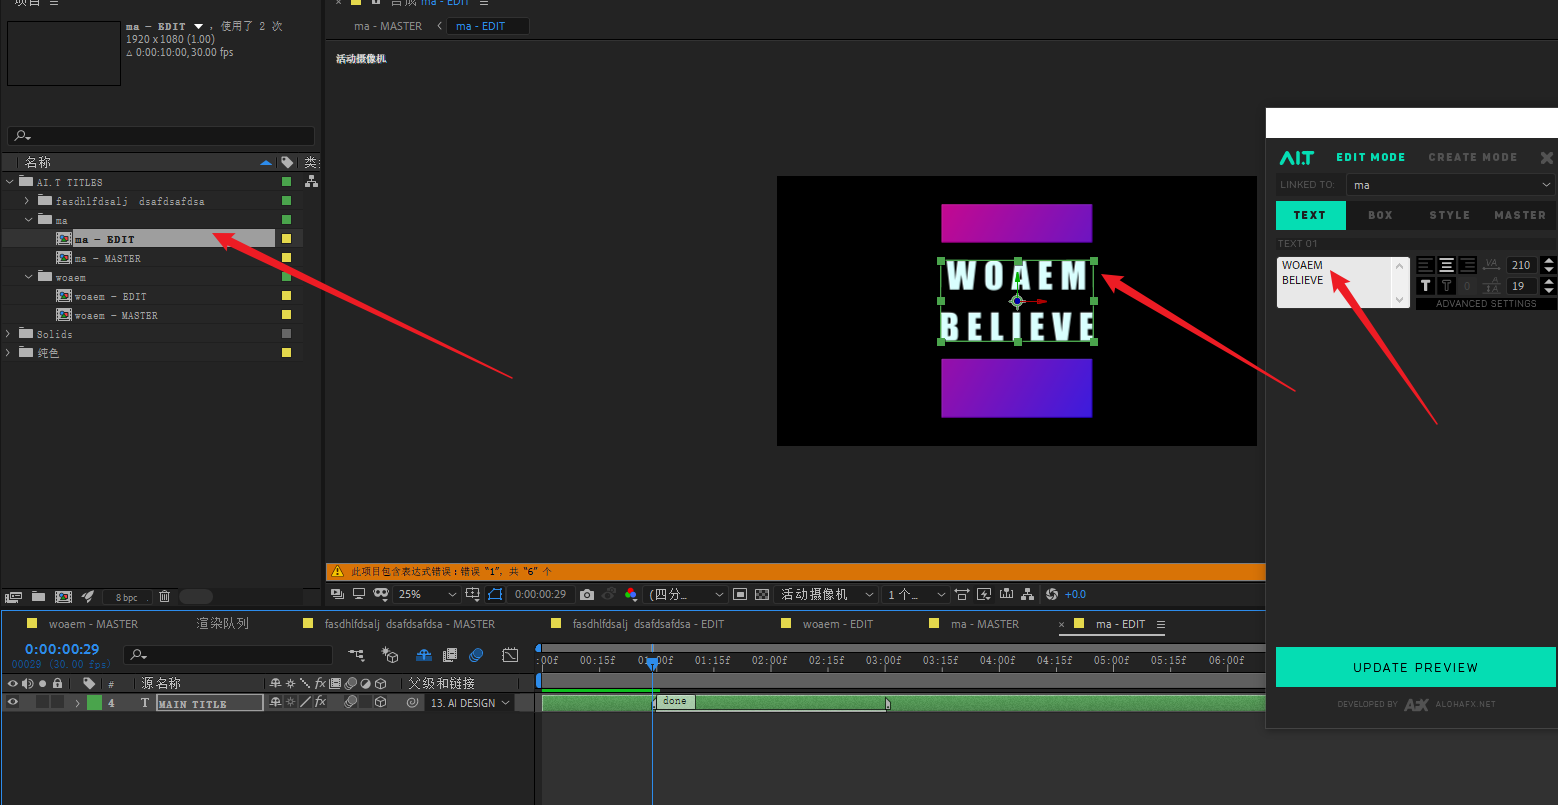Open the viewer's Timeline button icon
1558x805 pixels.
[x=1006, y=594]
